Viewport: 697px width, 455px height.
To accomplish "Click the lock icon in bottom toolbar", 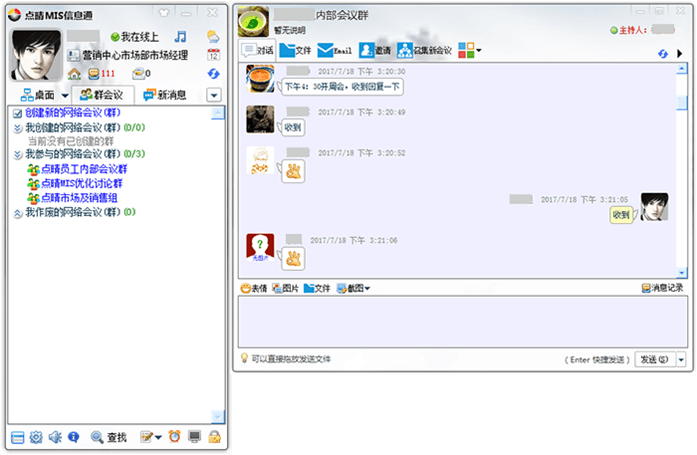I will point(214,437).
